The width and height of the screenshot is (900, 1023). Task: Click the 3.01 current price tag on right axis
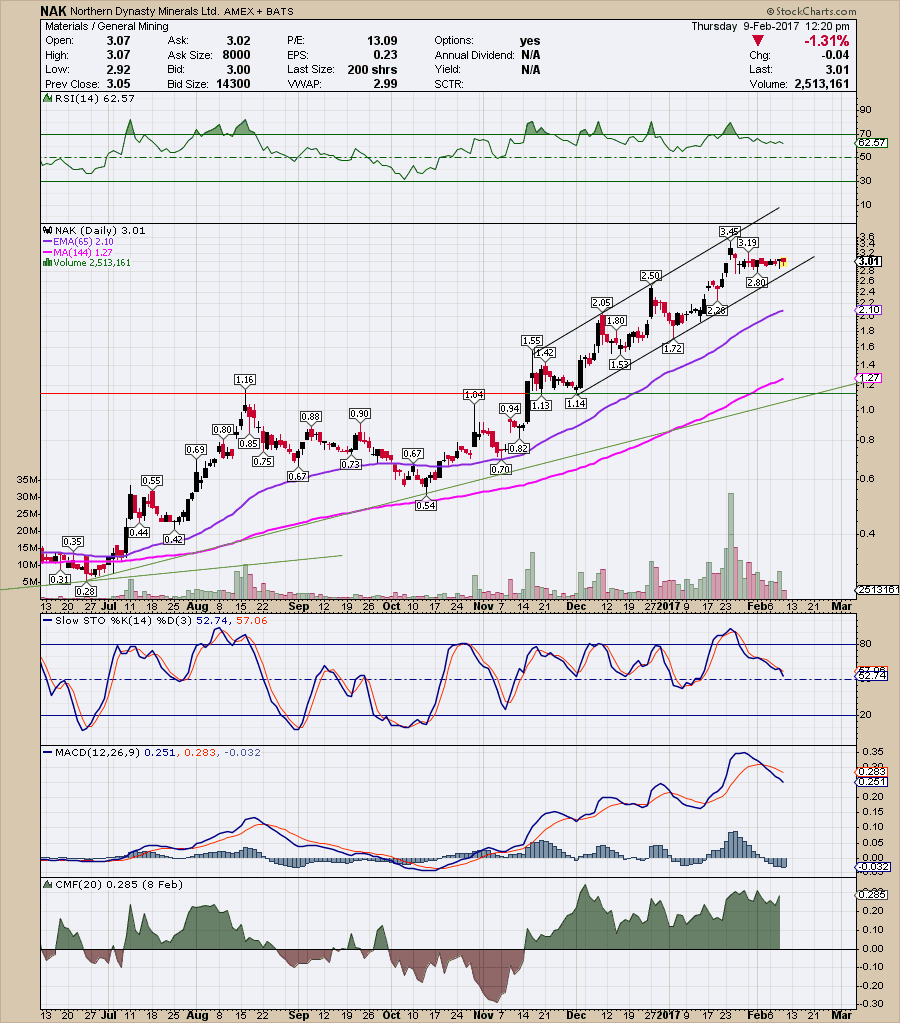(x=869, y=262)
